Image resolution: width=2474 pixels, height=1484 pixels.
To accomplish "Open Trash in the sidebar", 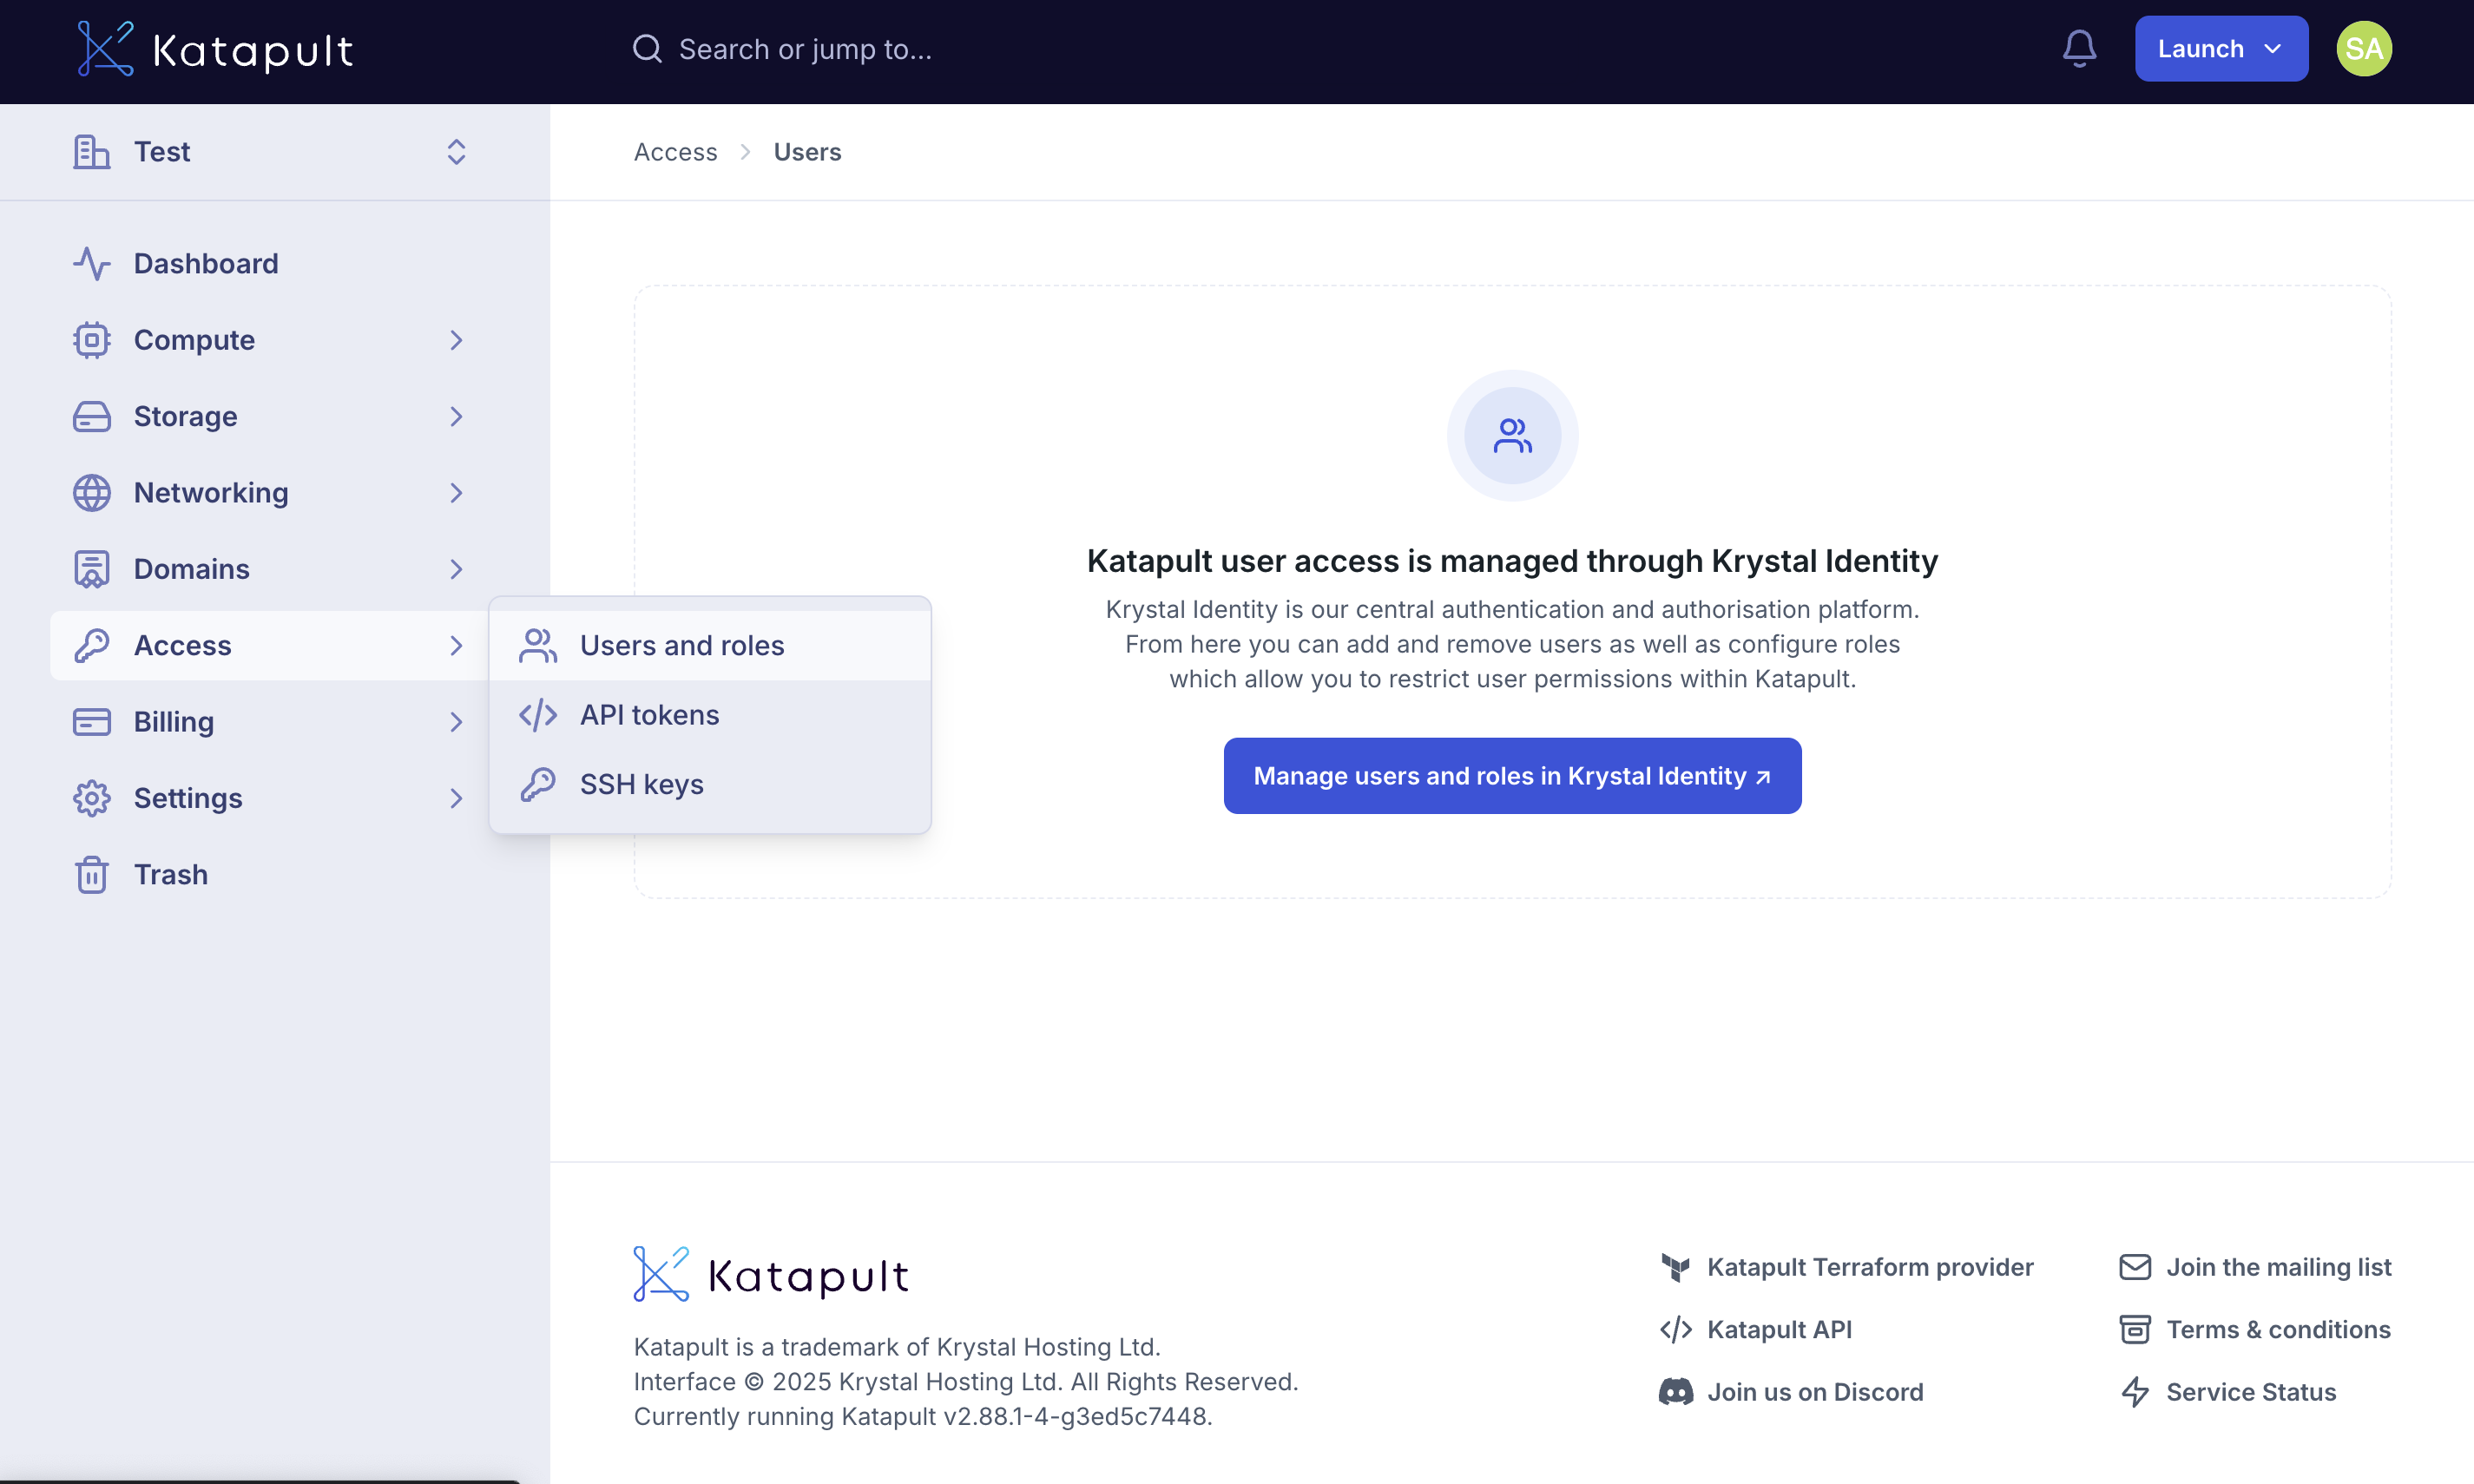I will [x=270, y=875].
